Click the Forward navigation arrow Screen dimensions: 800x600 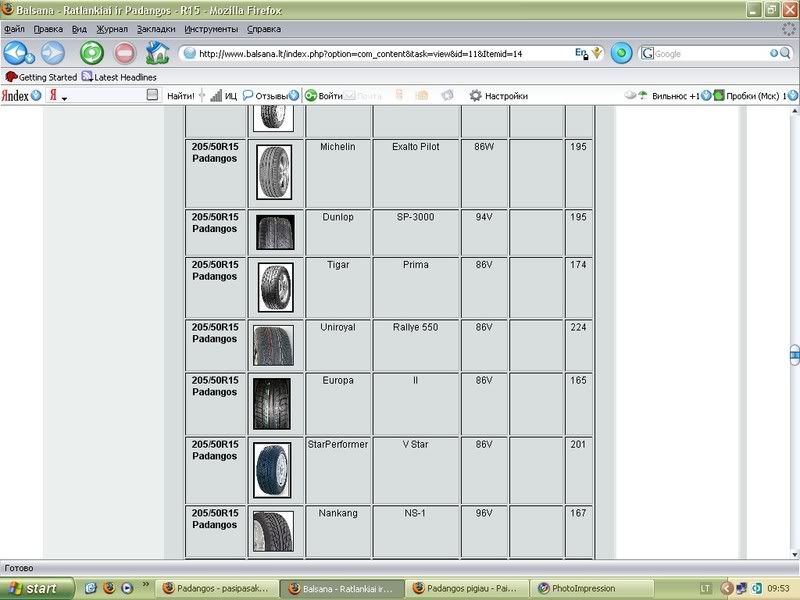[x=52, y=54]
